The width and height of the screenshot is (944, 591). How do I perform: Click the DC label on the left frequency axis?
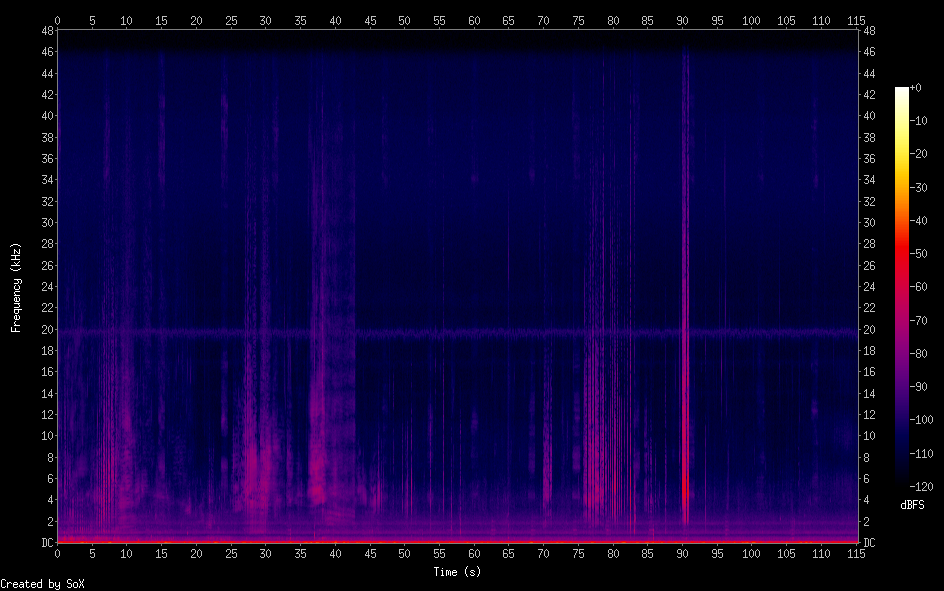[44, 542]
